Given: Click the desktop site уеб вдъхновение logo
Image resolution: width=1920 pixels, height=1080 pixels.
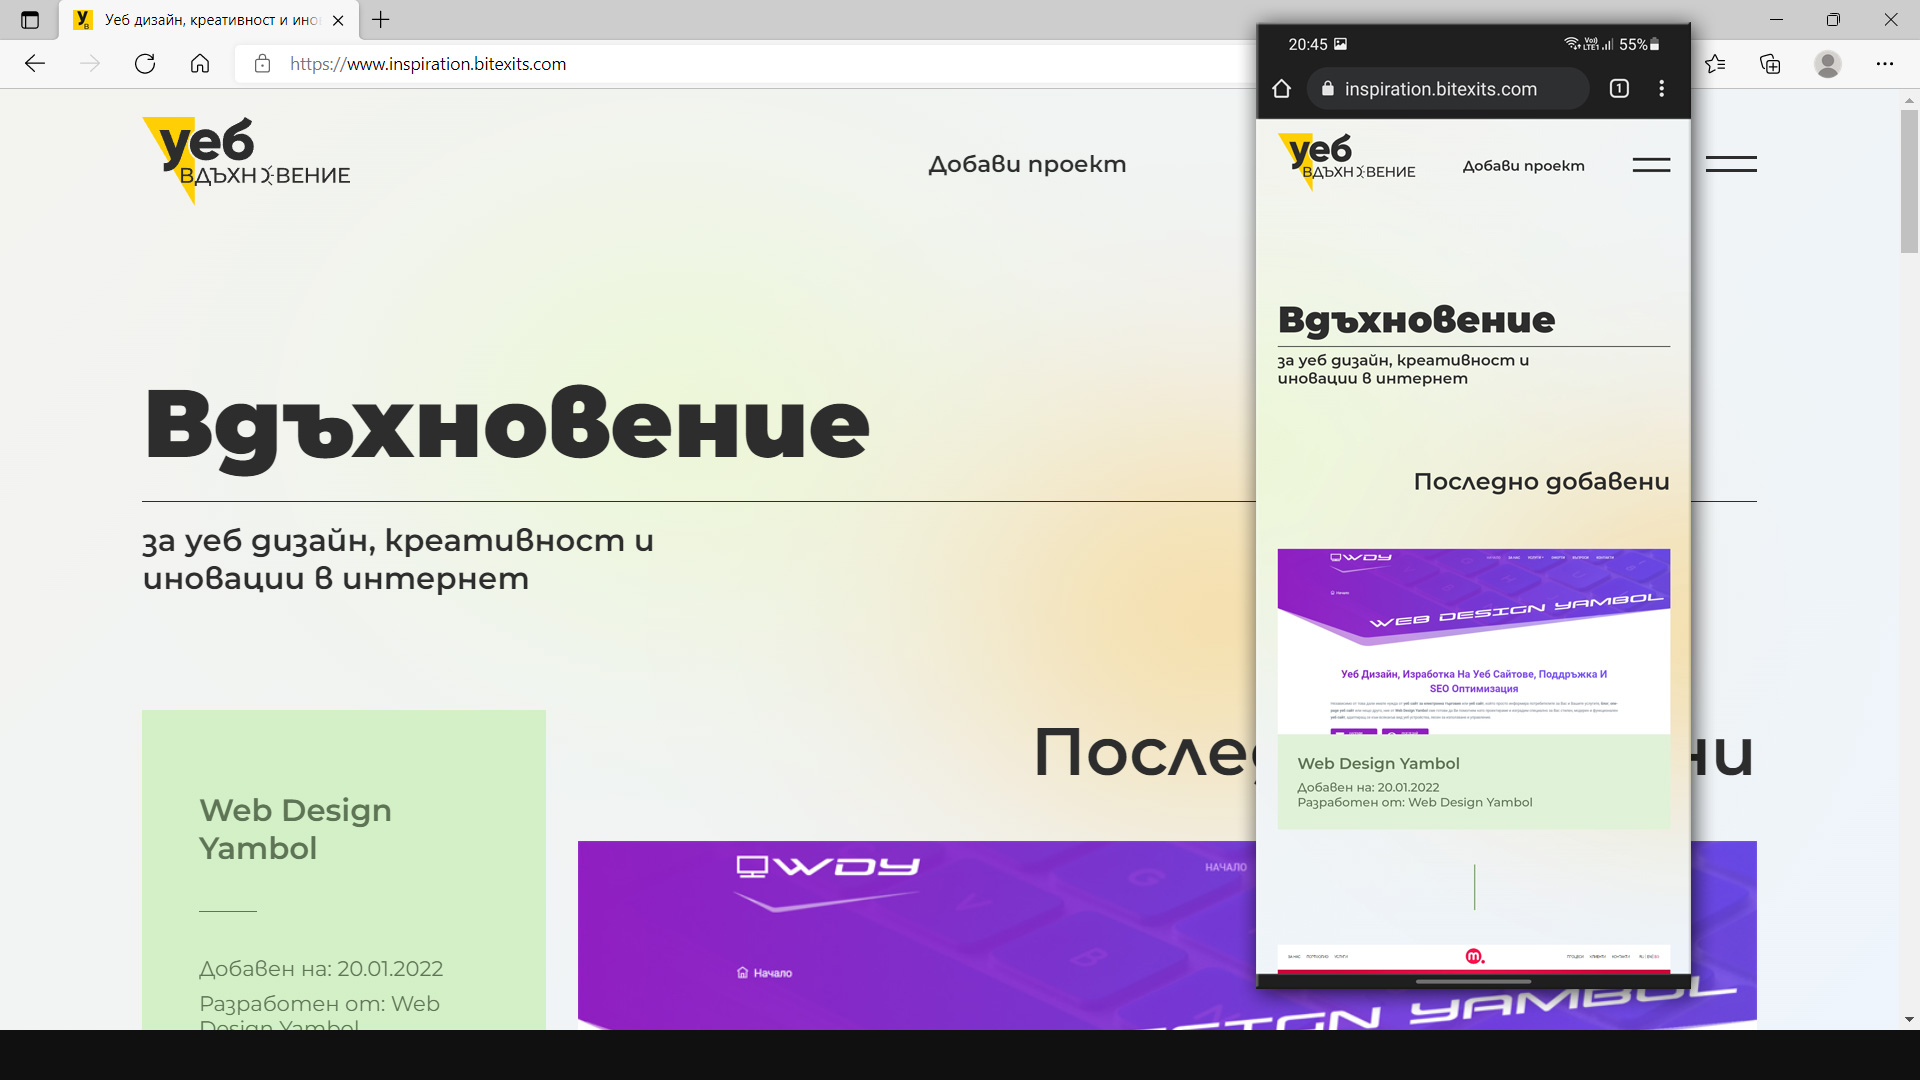Looking at the screenshot, I should point(247,160).
